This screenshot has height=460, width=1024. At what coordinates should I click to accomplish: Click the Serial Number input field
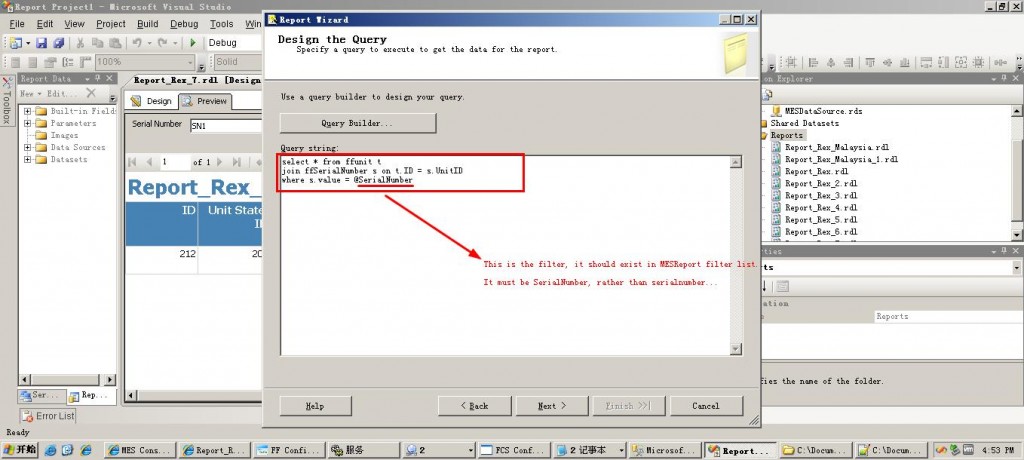(x=225, y=126)
